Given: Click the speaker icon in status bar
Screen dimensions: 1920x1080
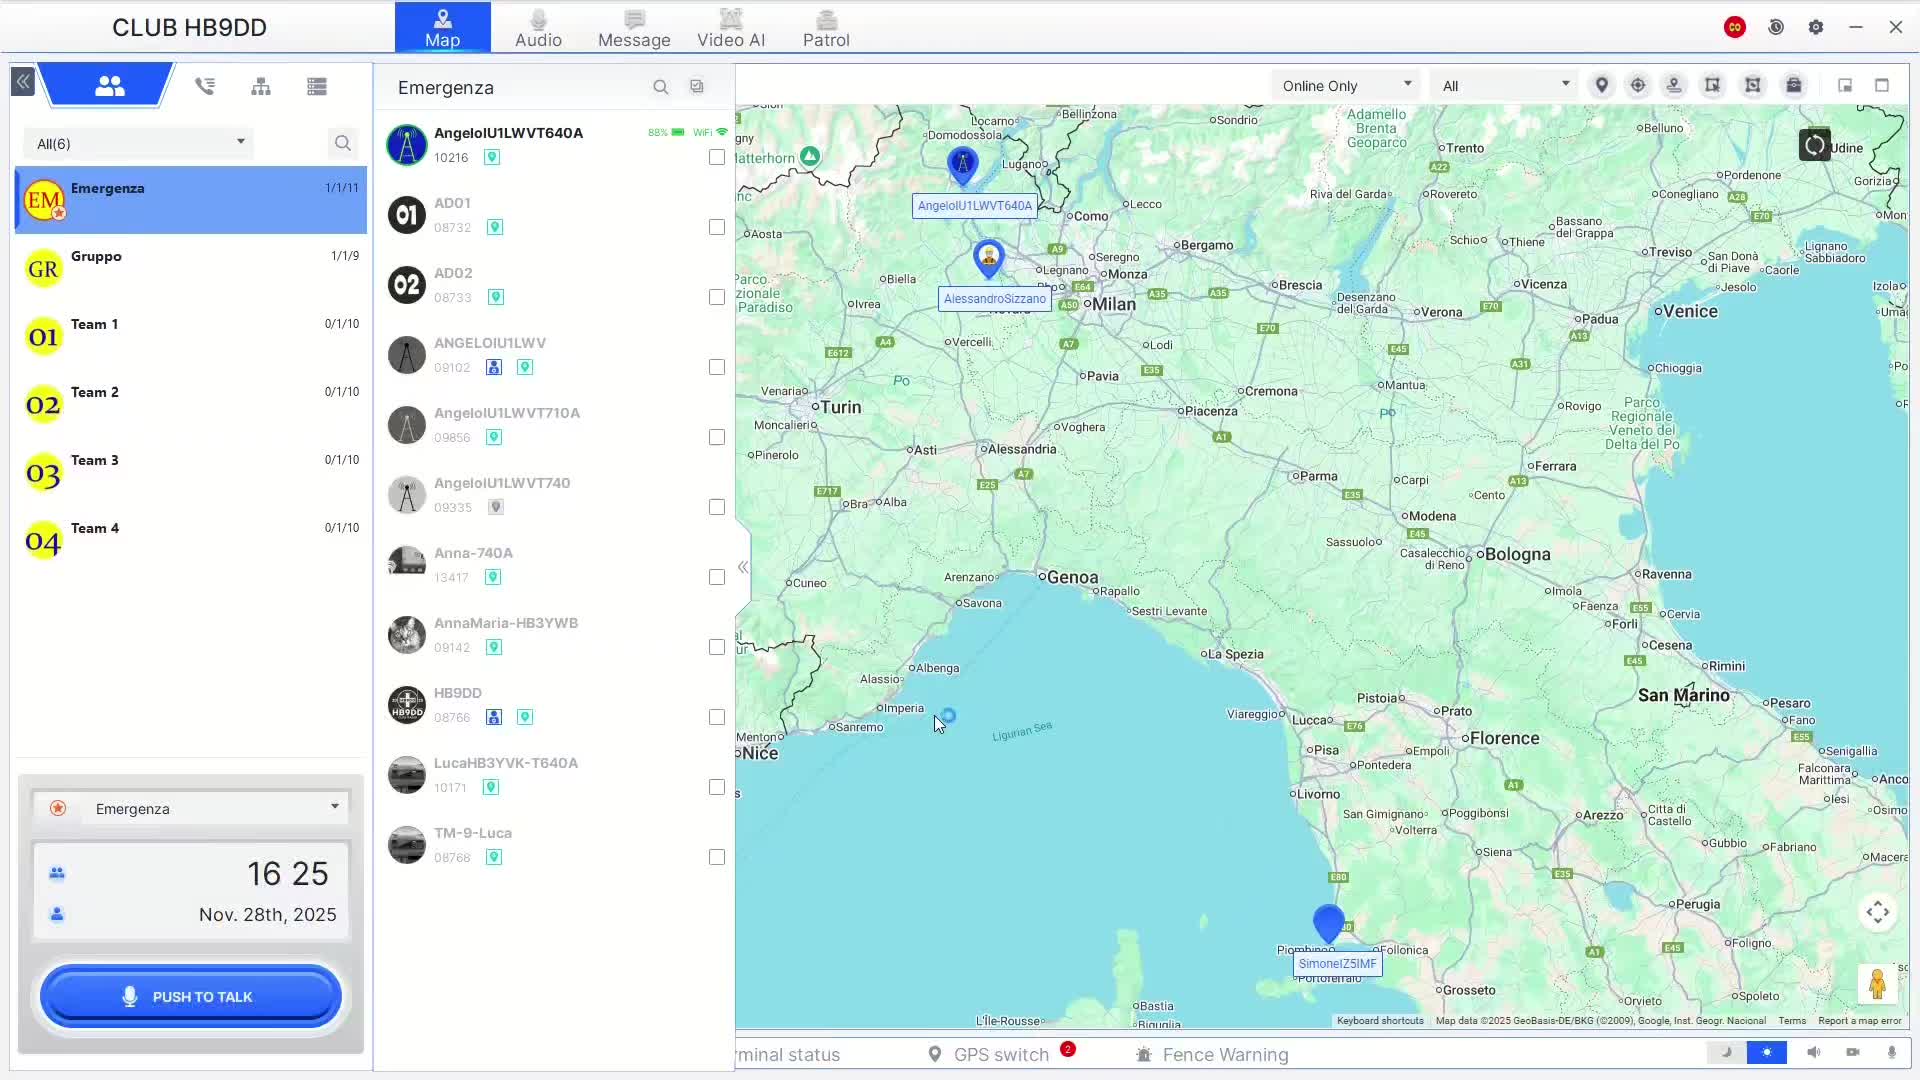Looking at the screenshot, I should pos(1813,1052).
